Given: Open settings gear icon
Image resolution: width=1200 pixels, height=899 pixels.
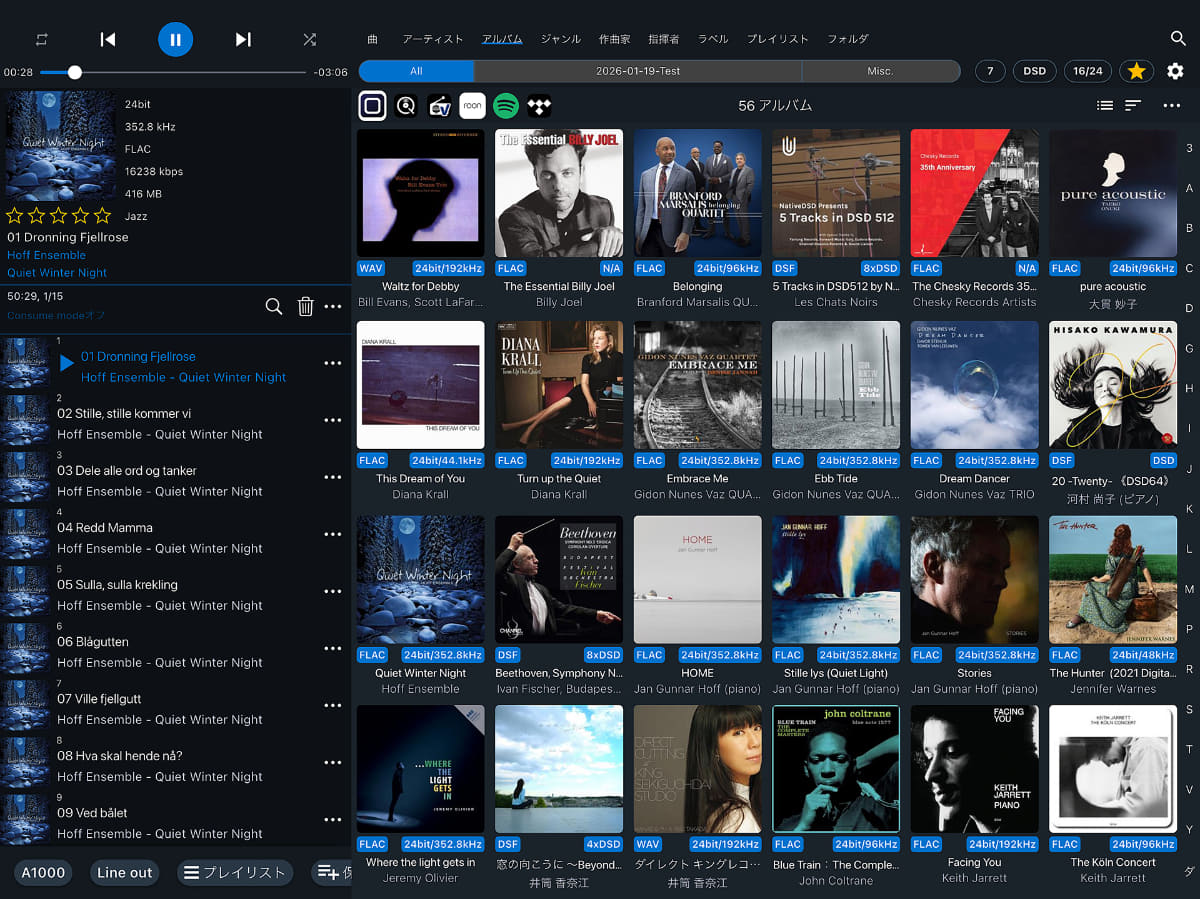Looking at the screenshot, I should coord(1175,71).
